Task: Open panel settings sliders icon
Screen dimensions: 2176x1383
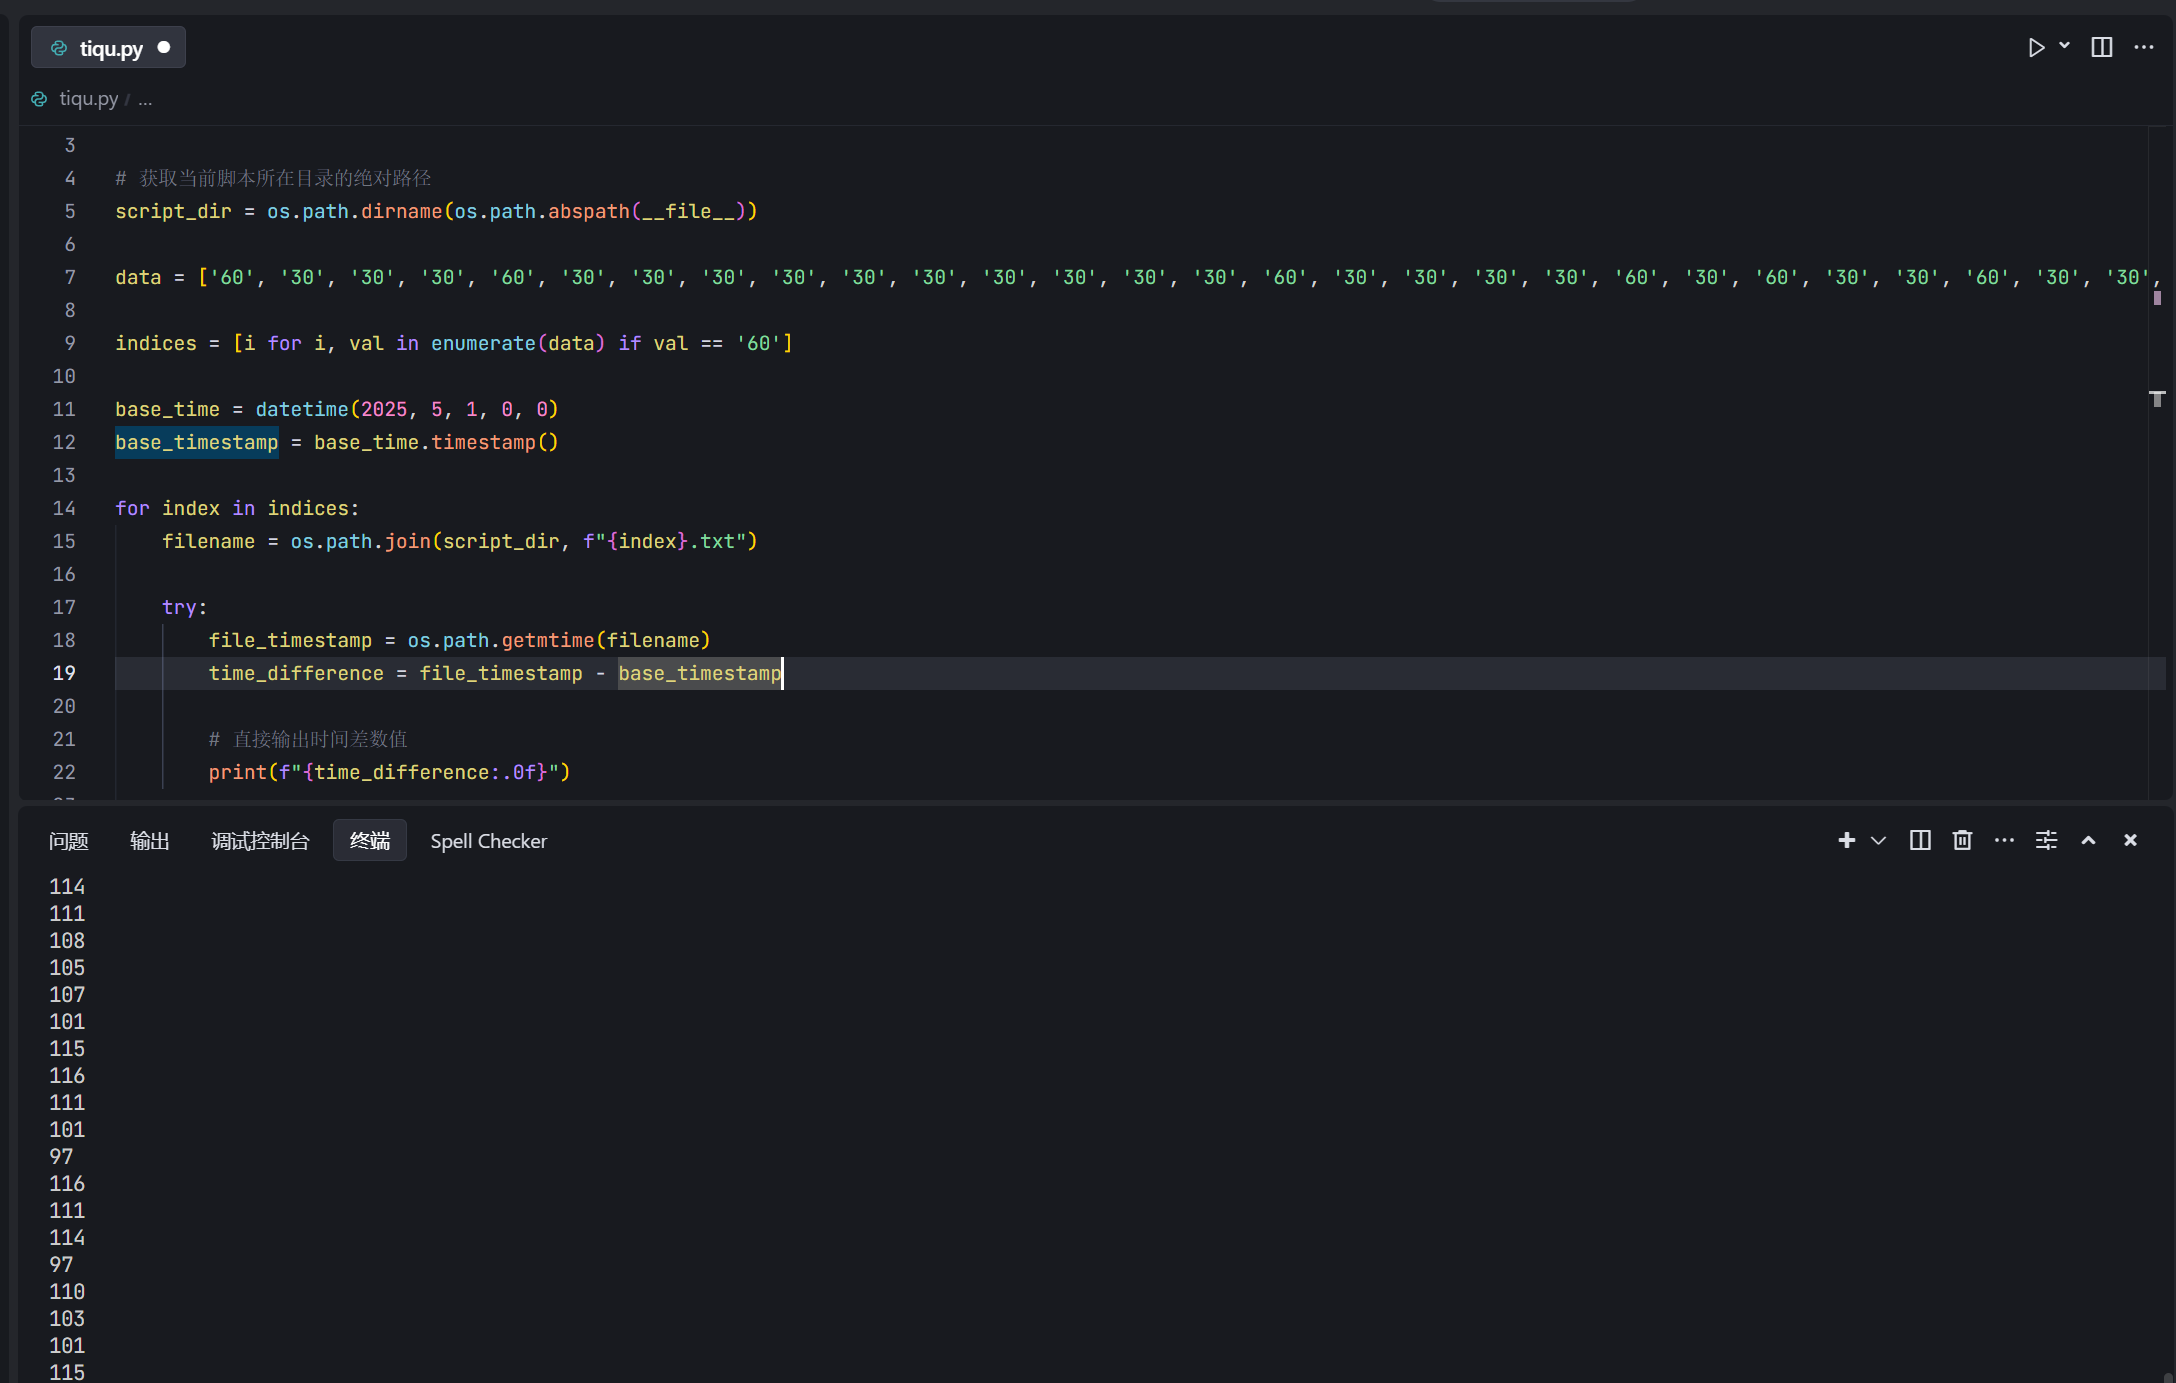Action: (2046, 840)
